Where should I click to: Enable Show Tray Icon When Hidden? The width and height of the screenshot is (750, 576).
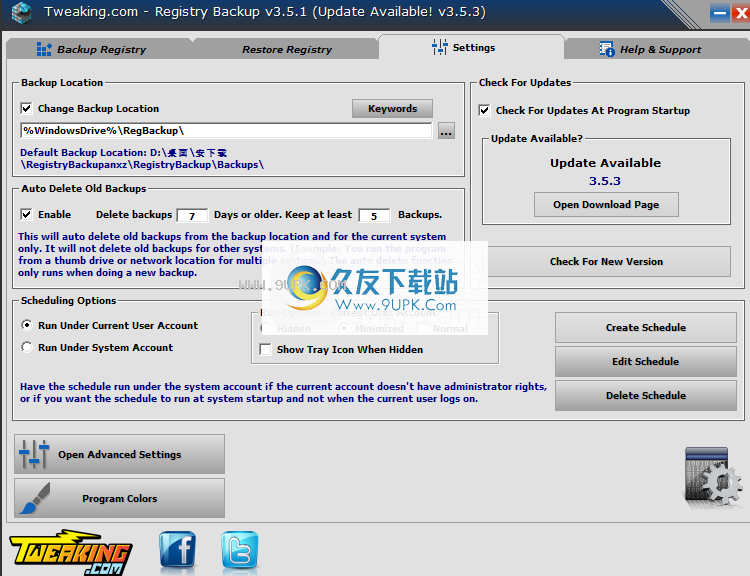265,350
